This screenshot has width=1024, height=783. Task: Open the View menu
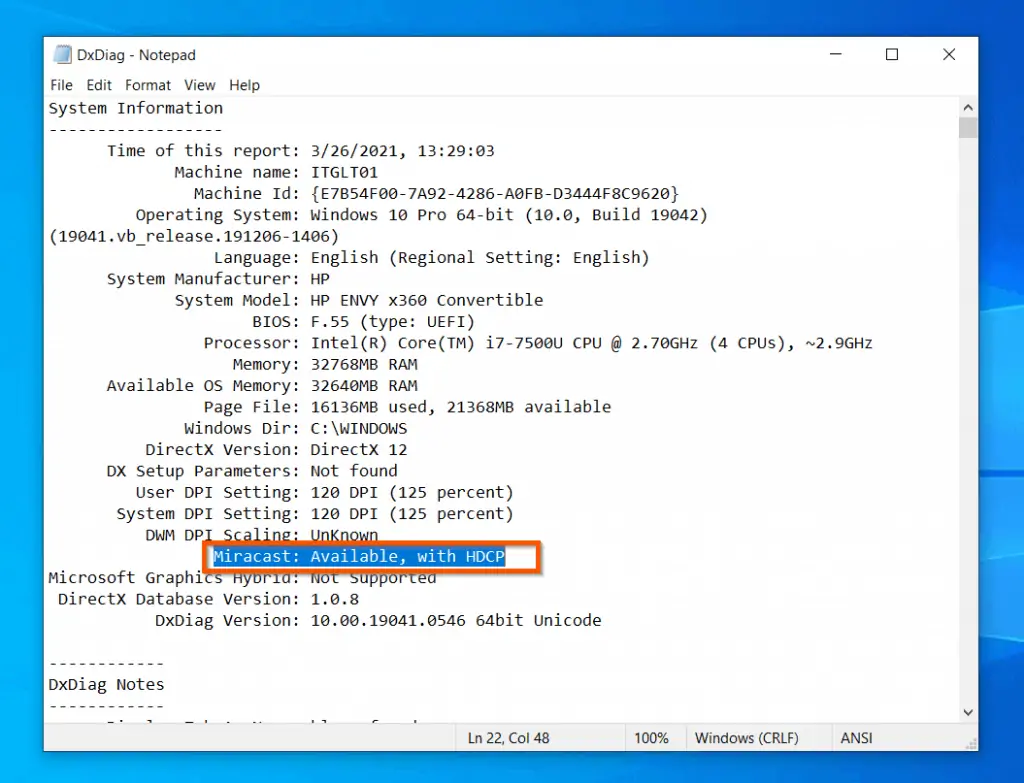click(199, 85)
